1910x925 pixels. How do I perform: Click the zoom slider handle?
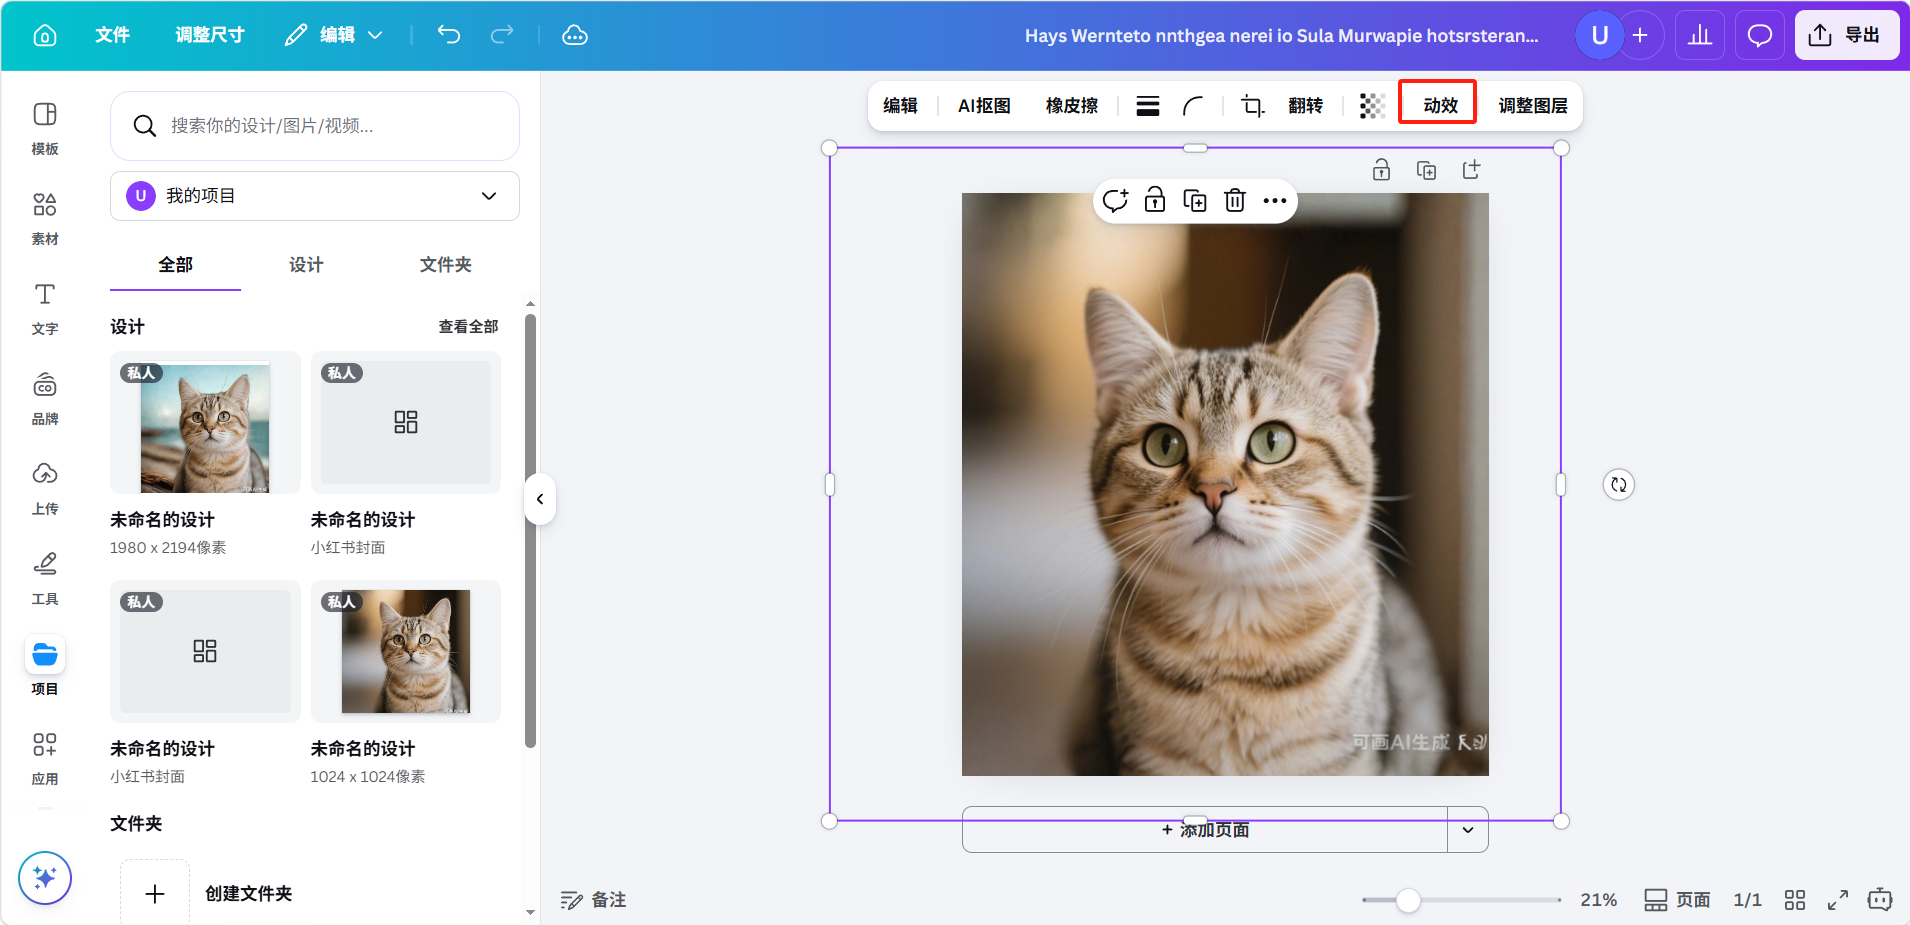point(1408,900)
